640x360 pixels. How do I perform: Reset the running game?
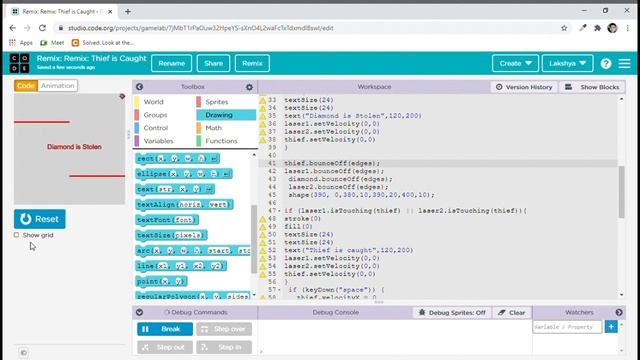tap(40, 219)
